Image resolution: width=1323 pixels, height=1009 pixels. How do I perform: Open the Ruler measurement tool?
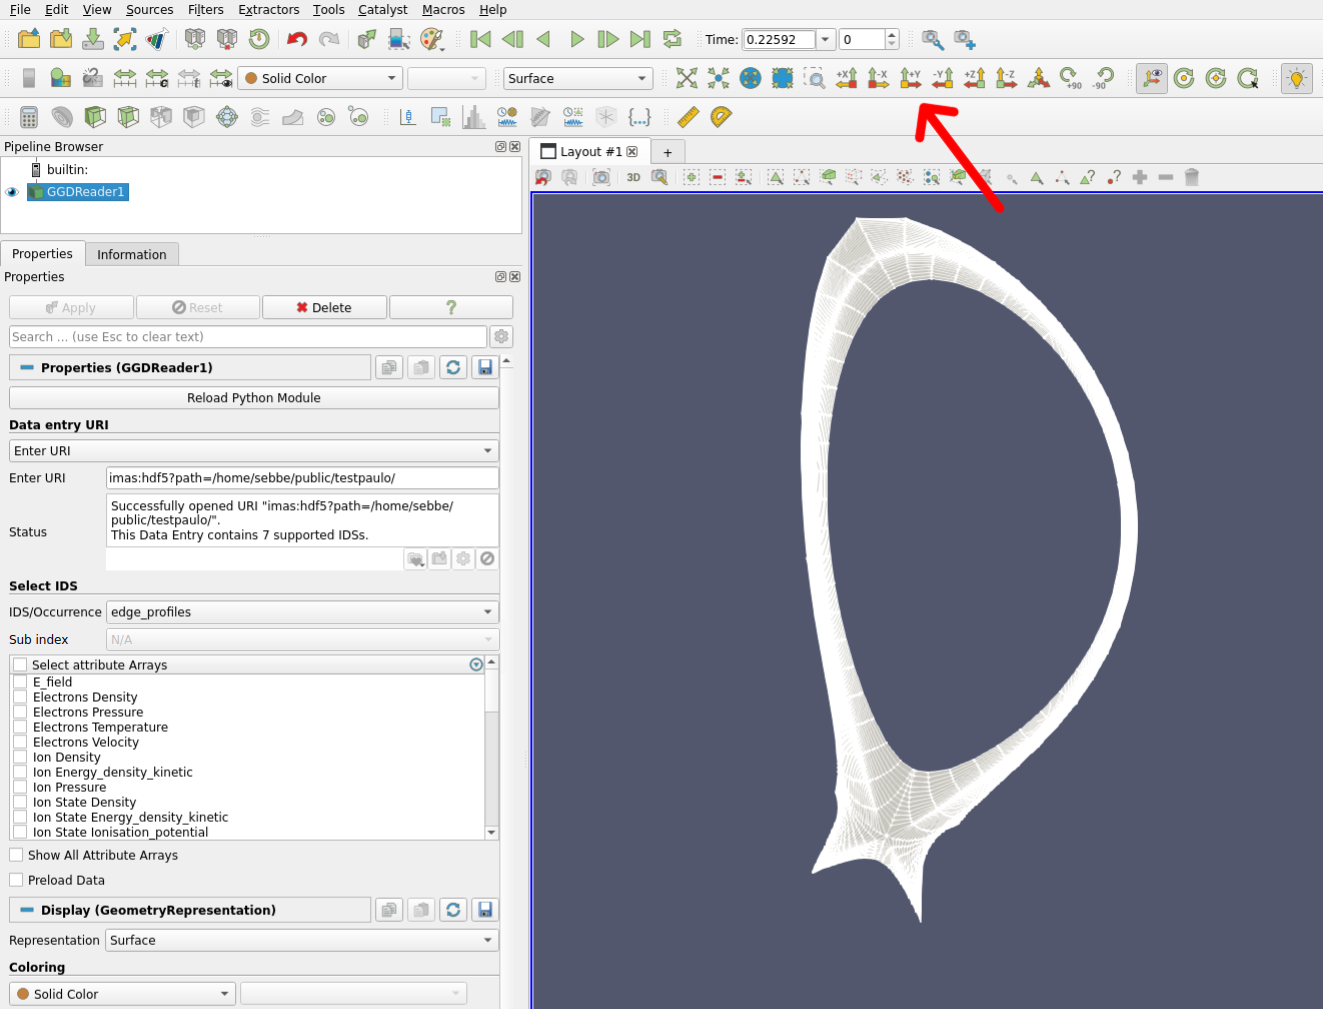click(x=688, y=117)
